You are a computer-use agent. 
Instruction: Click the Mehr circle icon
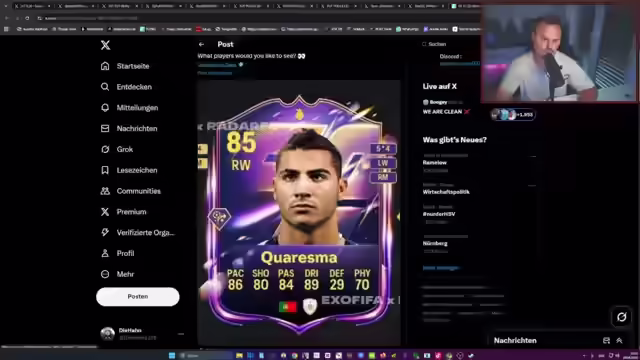pyautogui.click(x=105, y=274)
